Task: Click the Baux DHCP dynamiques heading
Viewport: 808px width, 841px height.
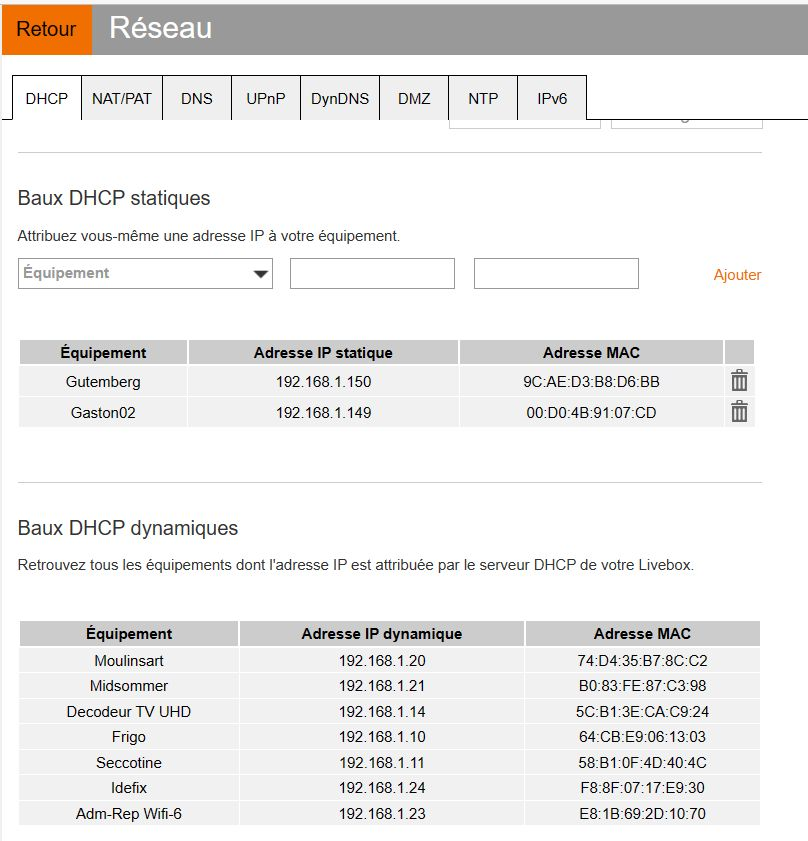Action: 128,528
